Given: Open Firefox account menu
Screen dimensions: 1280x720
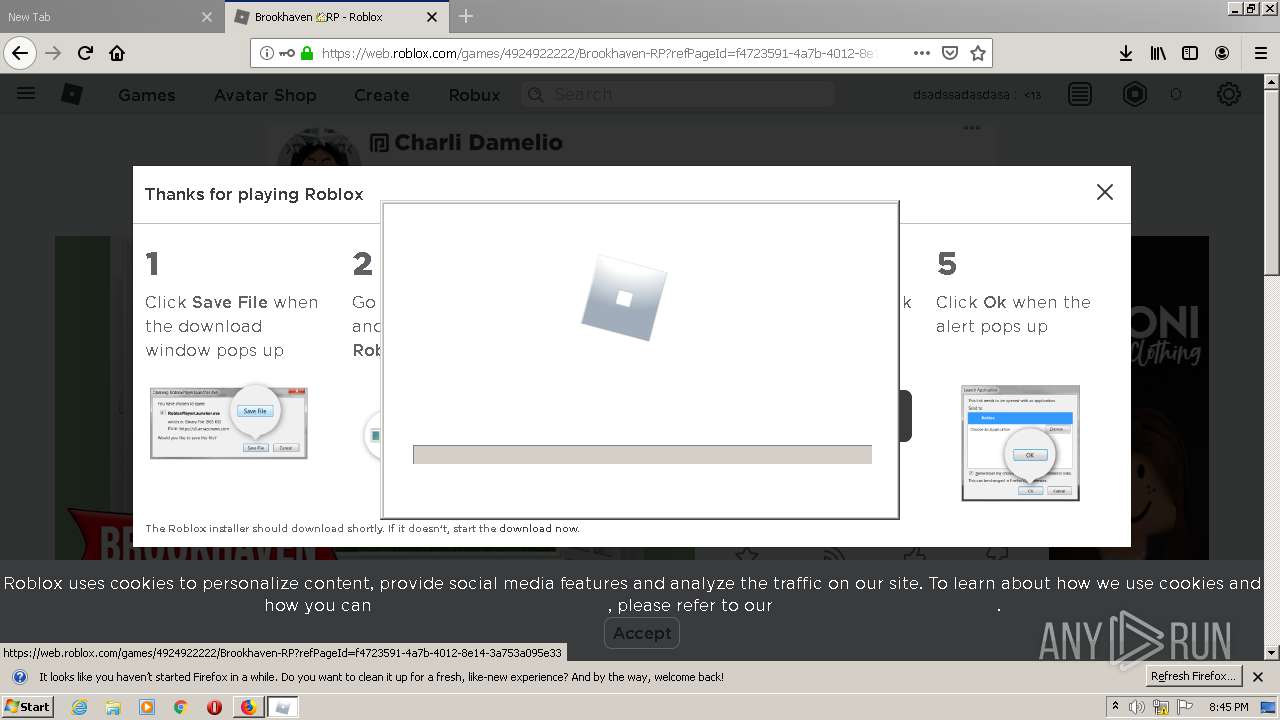Looking at the screenshot, I should [1222, 53].
